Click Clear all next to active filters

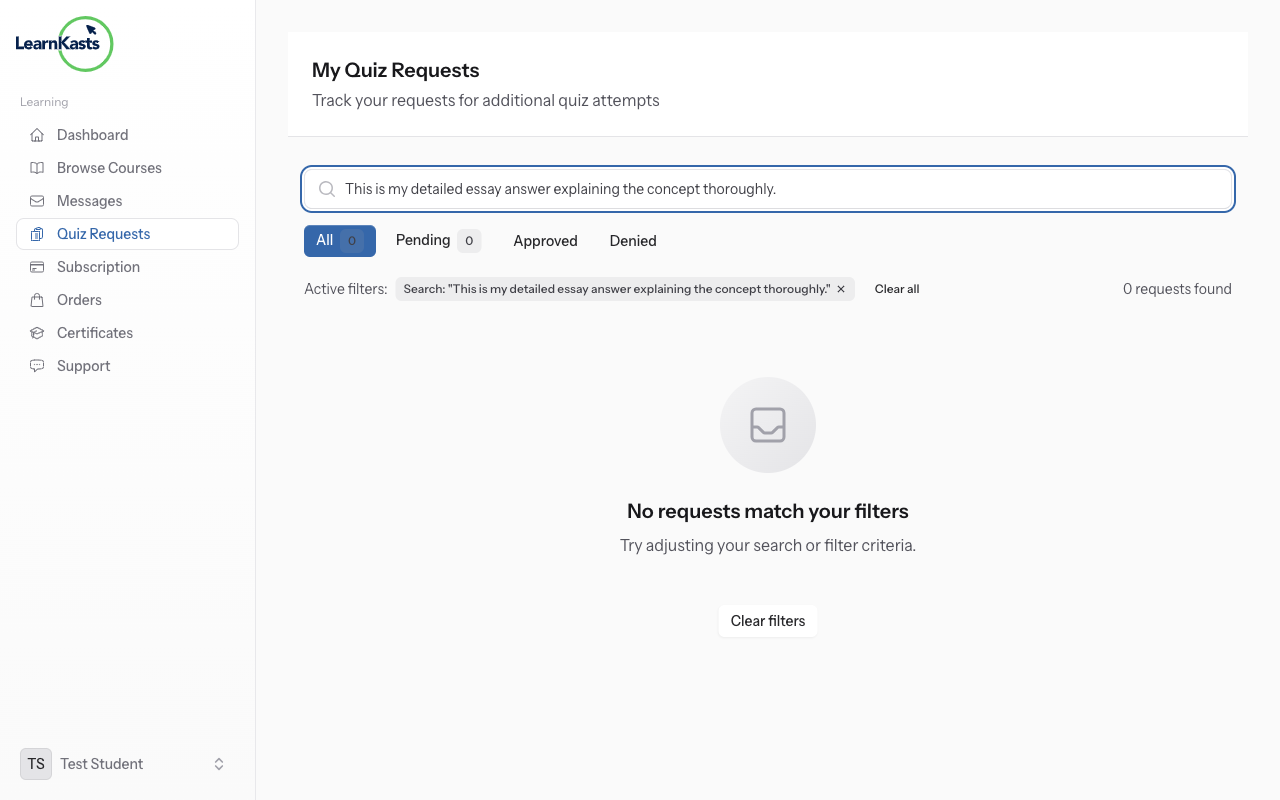click(x=896, y=288)
